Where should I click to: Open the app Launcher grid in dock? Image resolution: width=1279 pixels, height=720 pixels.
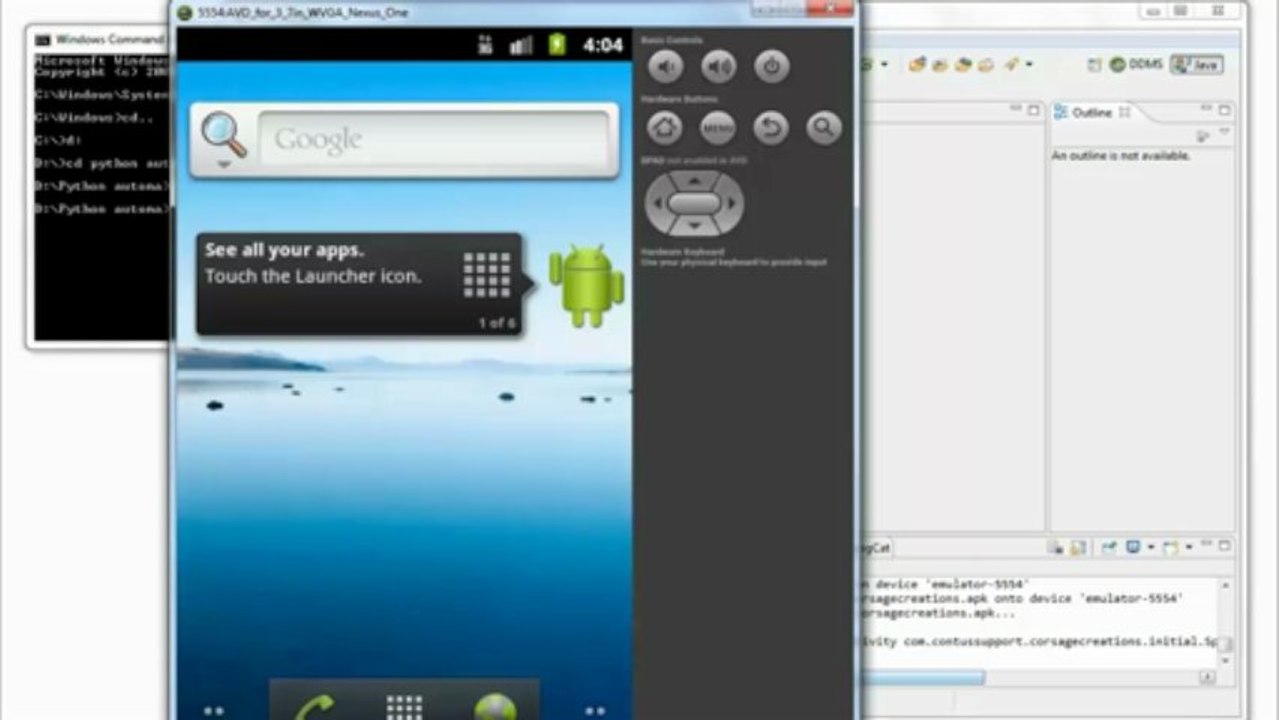(404, 706)
